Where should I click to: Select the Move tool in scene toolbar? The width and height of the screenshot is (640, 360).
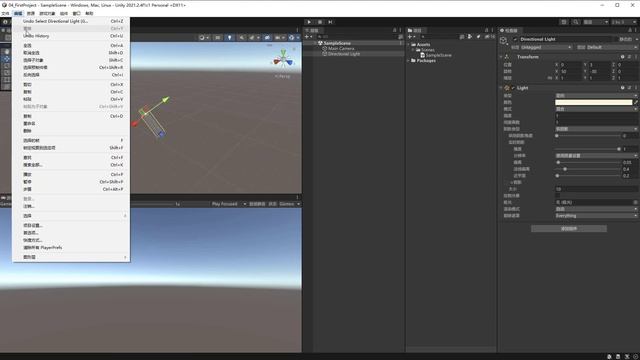tap(7, 59)
